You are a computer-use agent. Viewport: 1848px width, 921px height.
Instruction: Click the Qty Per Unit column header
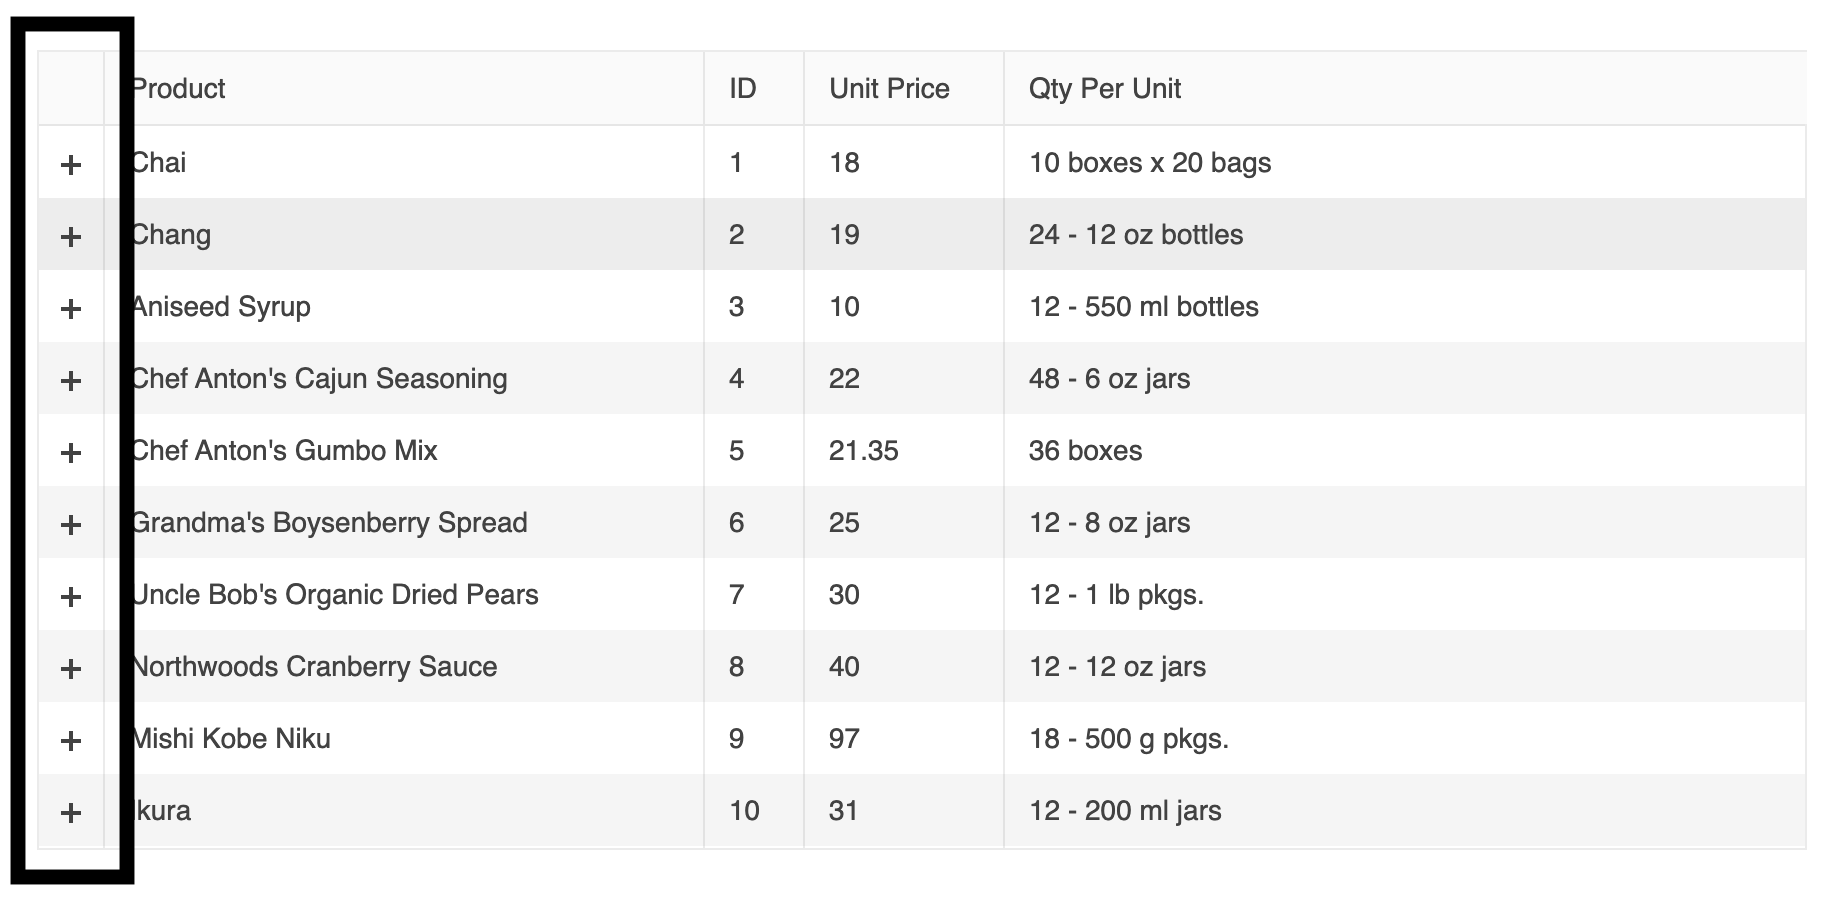tap(1104, 89)
